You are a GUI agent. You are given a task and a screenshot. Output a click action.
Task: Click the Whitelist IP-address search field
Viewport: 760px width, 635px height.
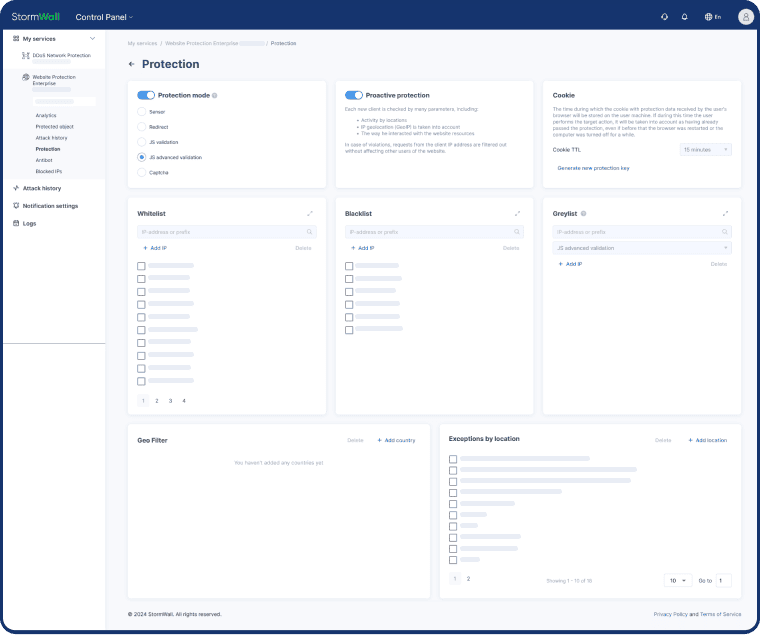(x=225, y=231)
